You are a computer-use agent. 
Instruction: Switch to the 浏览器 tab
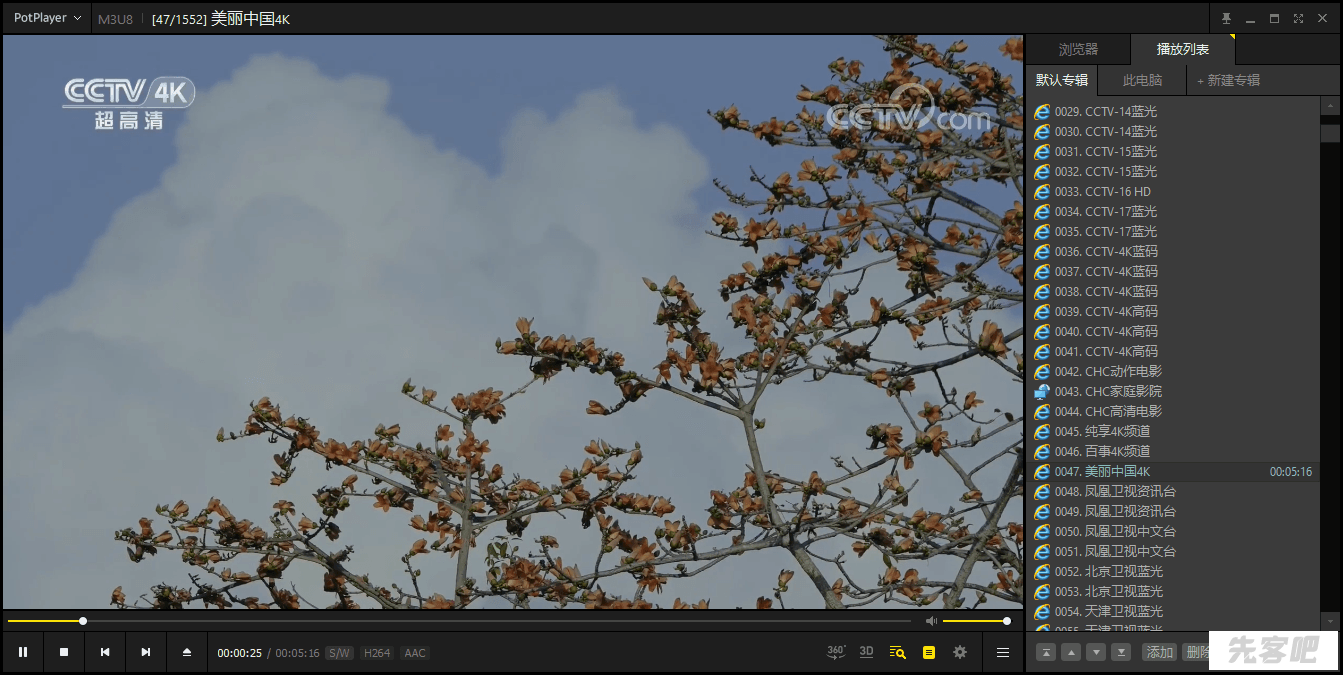click(x=1078, y=50)
